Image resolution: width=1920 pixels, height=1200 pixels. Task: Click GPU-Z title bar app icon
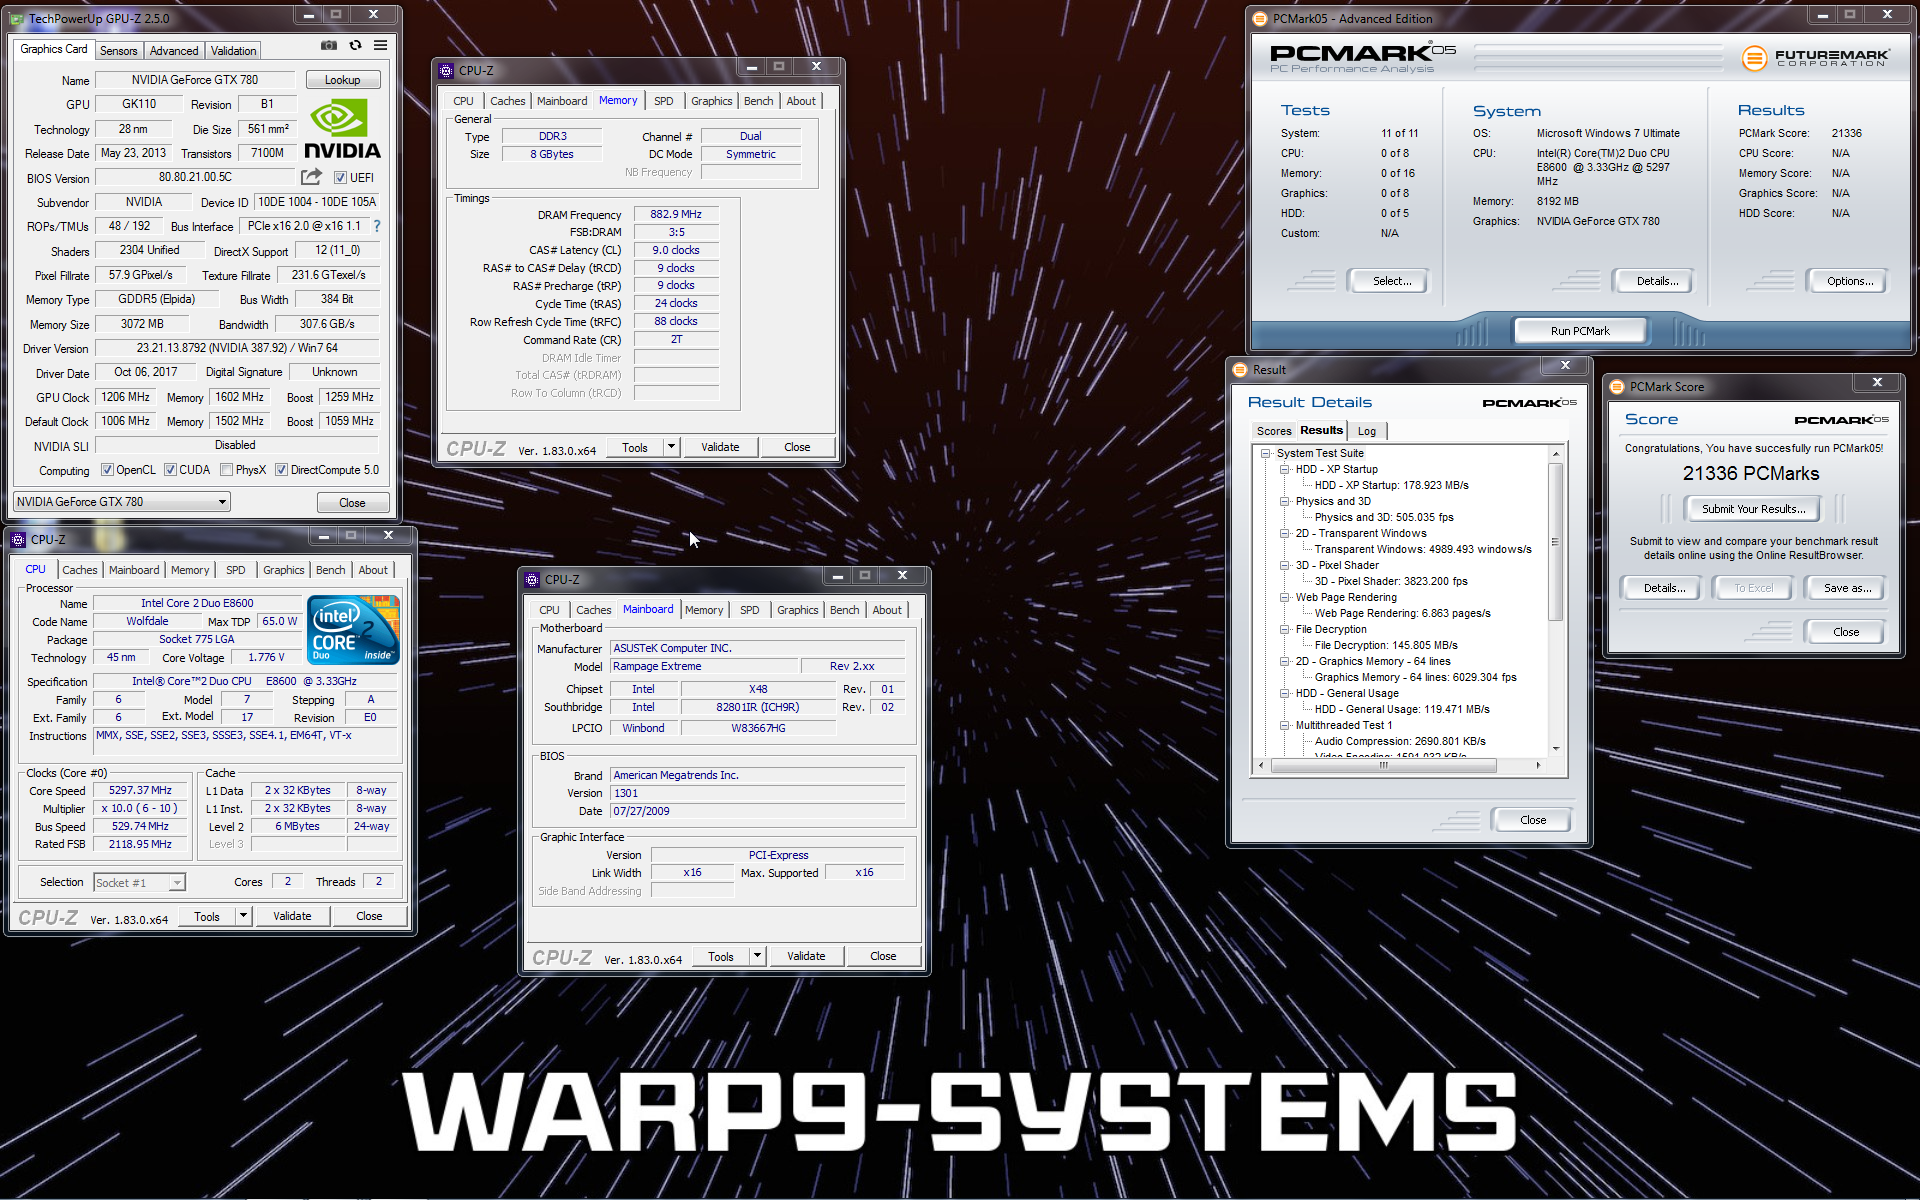click(17, 18)
